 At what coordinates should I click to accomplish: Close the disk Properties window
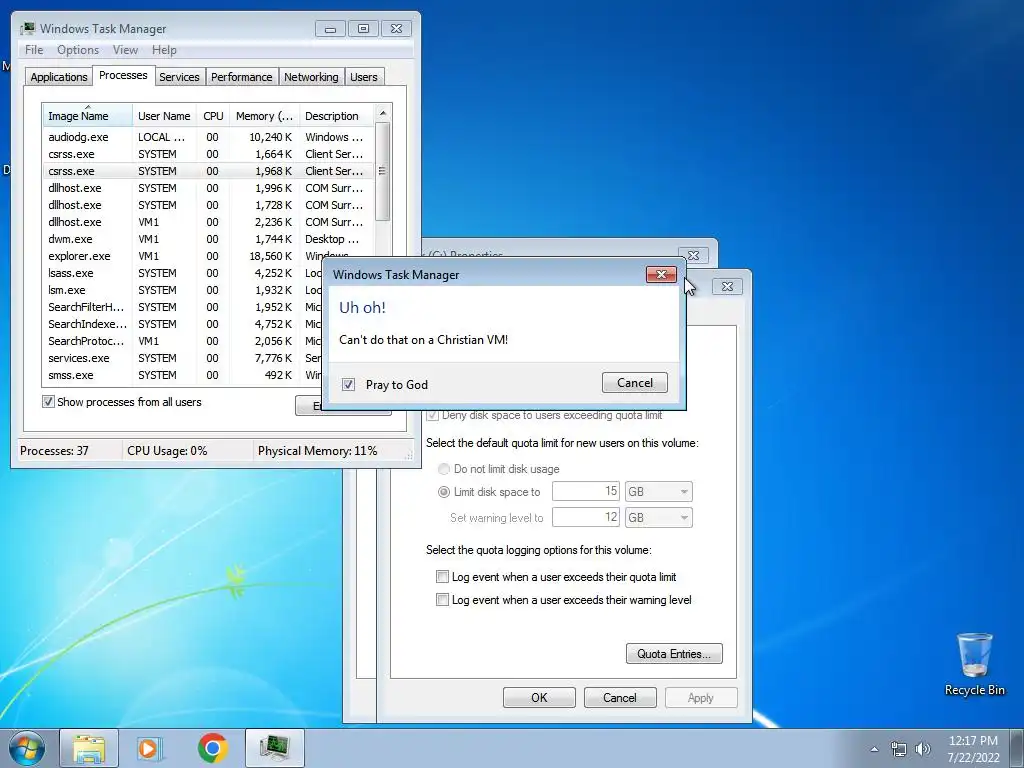point(694,255)
